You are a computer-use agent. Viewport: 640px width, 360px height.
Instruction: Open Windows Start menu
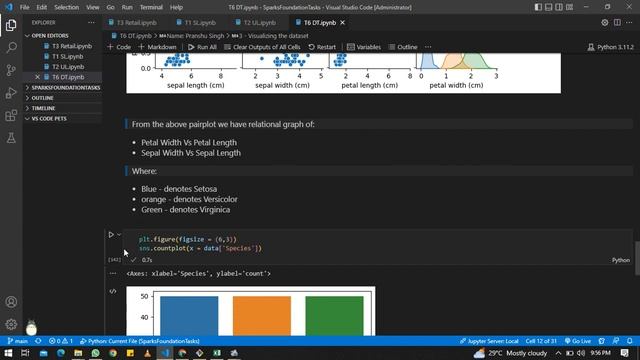8,353
